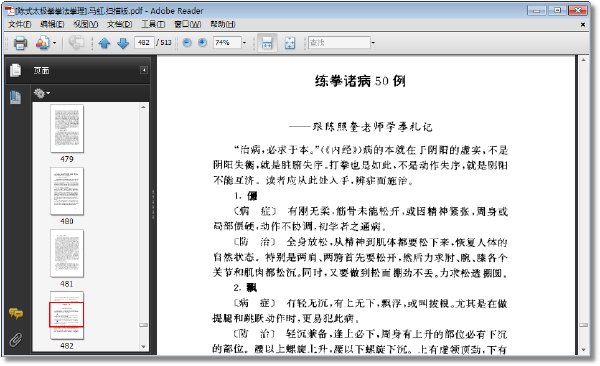Open the 工具 (Tools) menu

153,24
